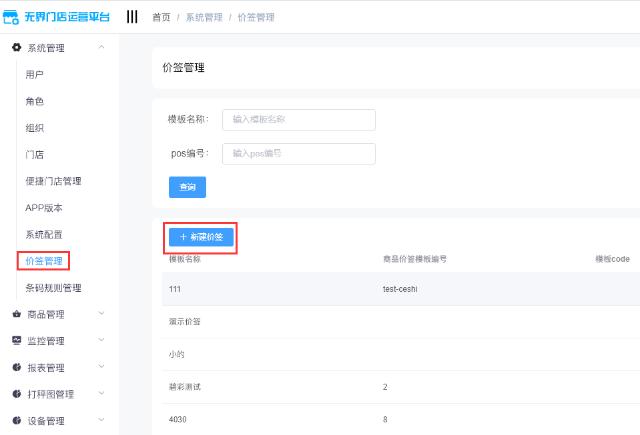Focus the 模板名称 input field
Screen dimensions: 640x435
click(299, 120)
